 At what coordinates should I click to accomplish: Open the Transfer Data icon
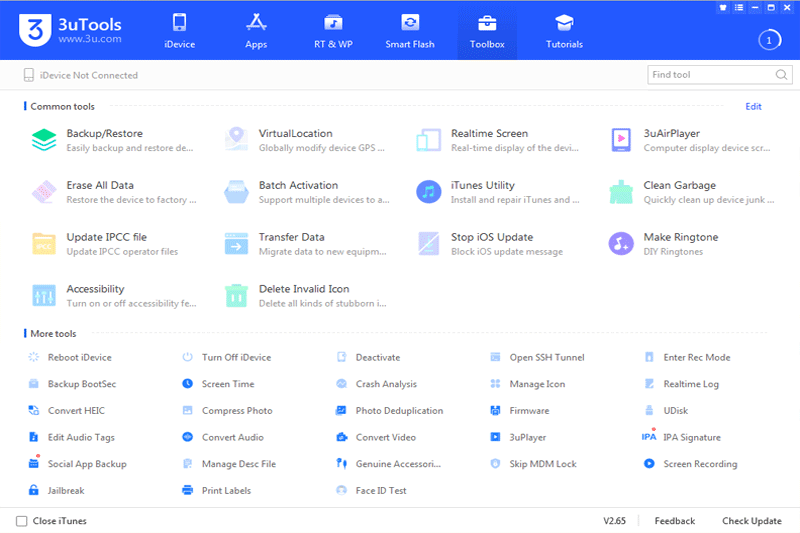[236, 244]
